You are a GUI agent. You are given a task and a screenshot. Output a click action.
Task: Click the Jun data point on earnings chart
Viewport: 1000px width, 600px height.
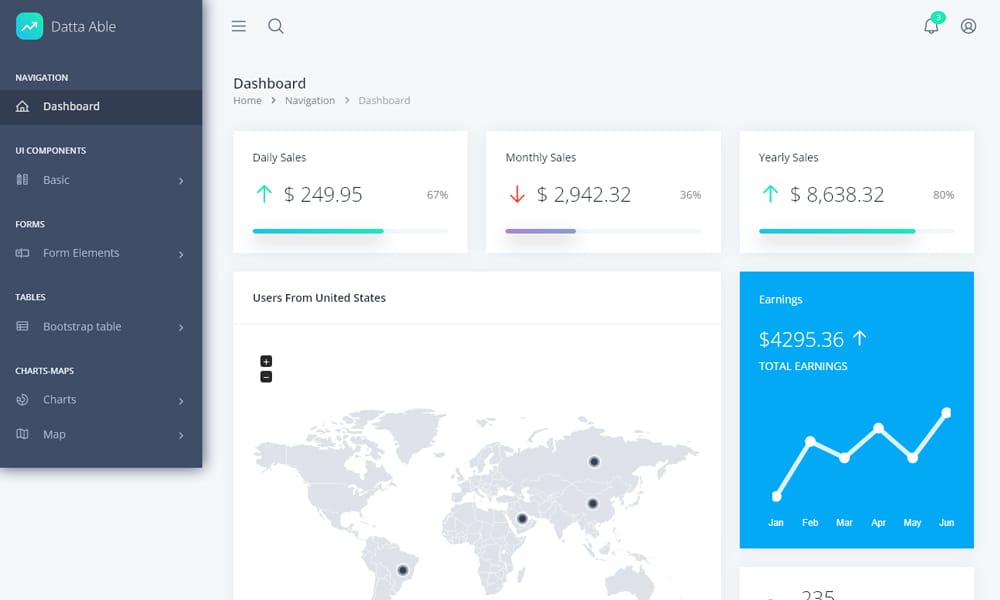click(946, 413)
